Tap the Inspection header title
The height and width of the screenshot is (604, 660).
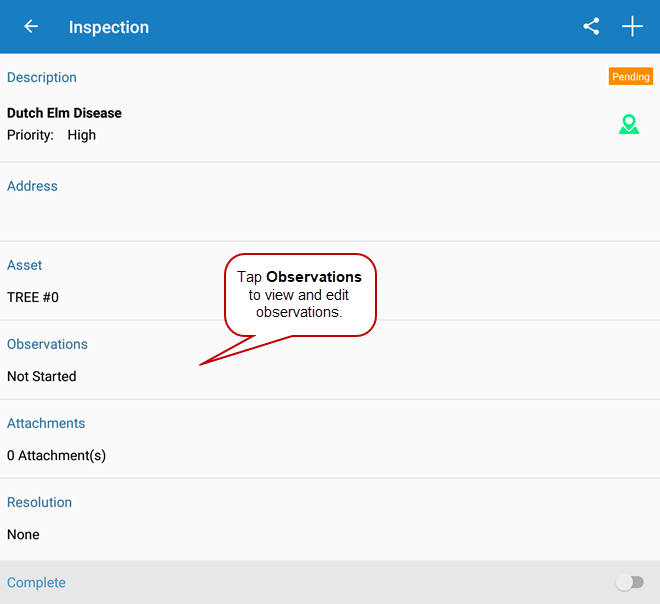(x=108, y=27)
